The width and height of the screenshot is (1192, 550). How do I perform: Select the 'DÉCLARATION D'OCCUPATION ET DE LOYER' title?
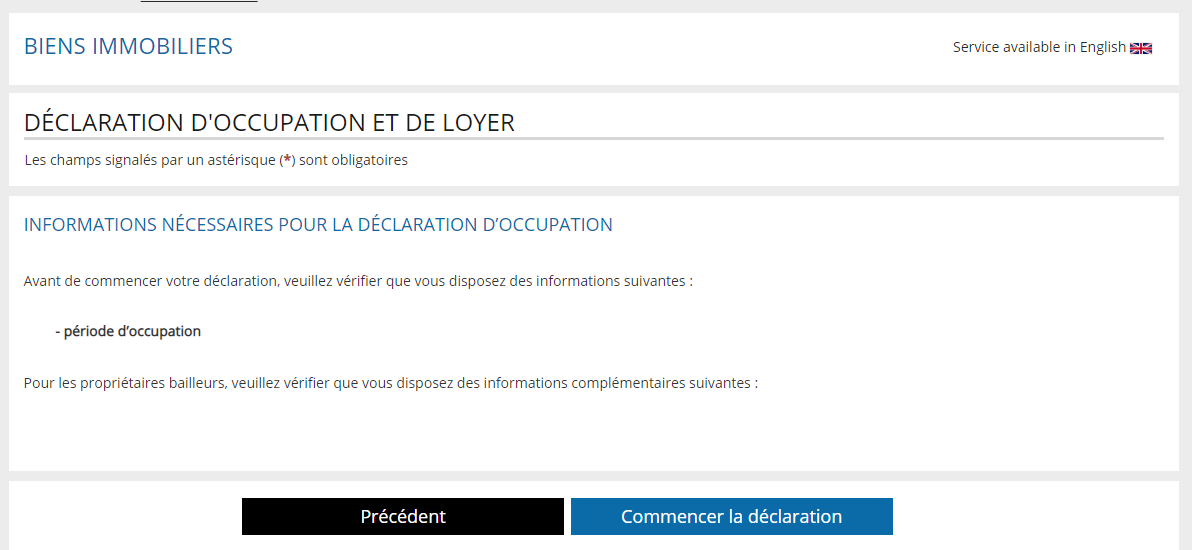[269, 123]
